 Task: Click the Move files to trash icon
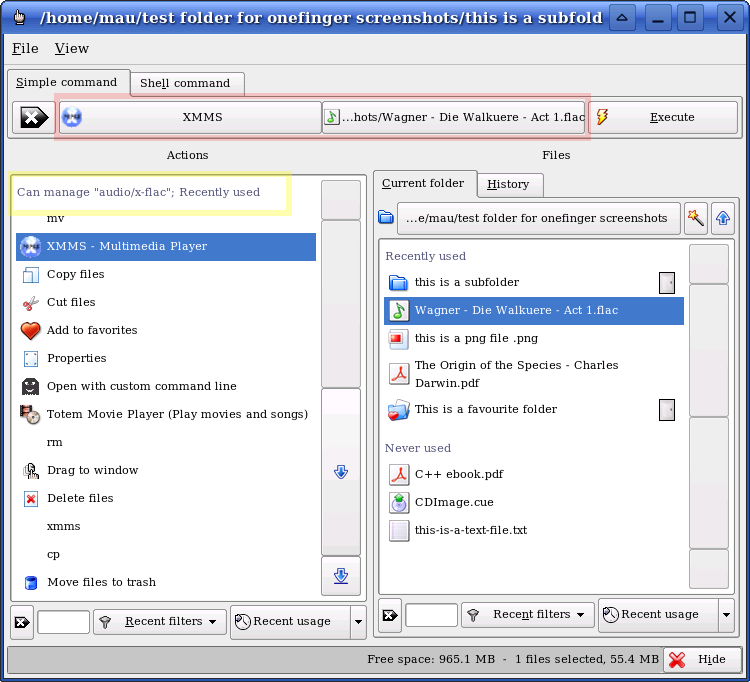pos(30,583)
